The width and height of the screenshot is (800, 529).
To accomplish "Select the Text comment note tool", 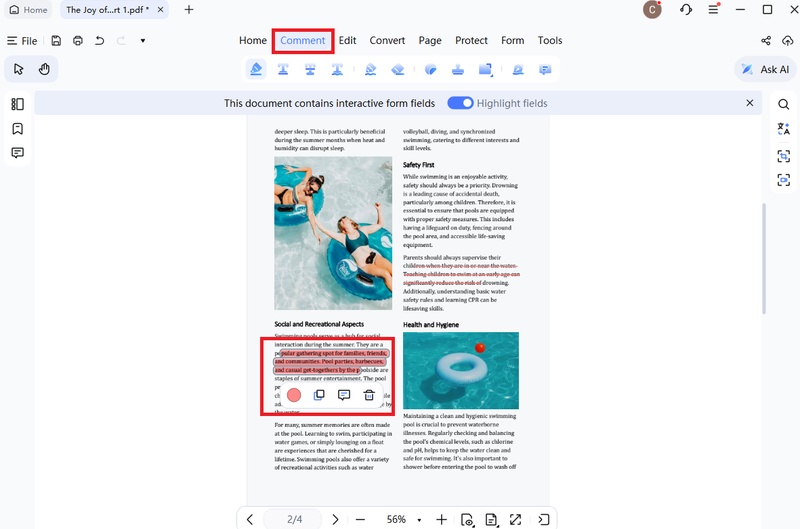I will coord(545,69).
